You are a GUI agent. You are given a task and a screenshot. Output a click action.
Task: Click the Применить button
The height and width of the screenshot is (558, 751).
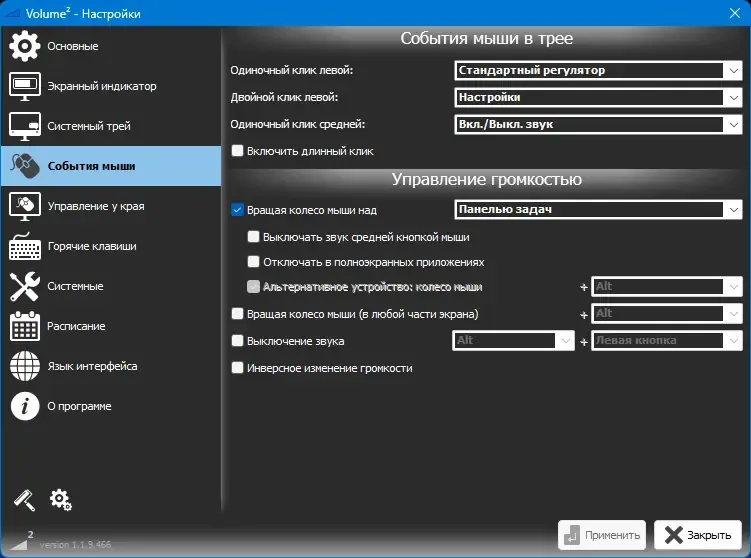(x=602, y=535)
